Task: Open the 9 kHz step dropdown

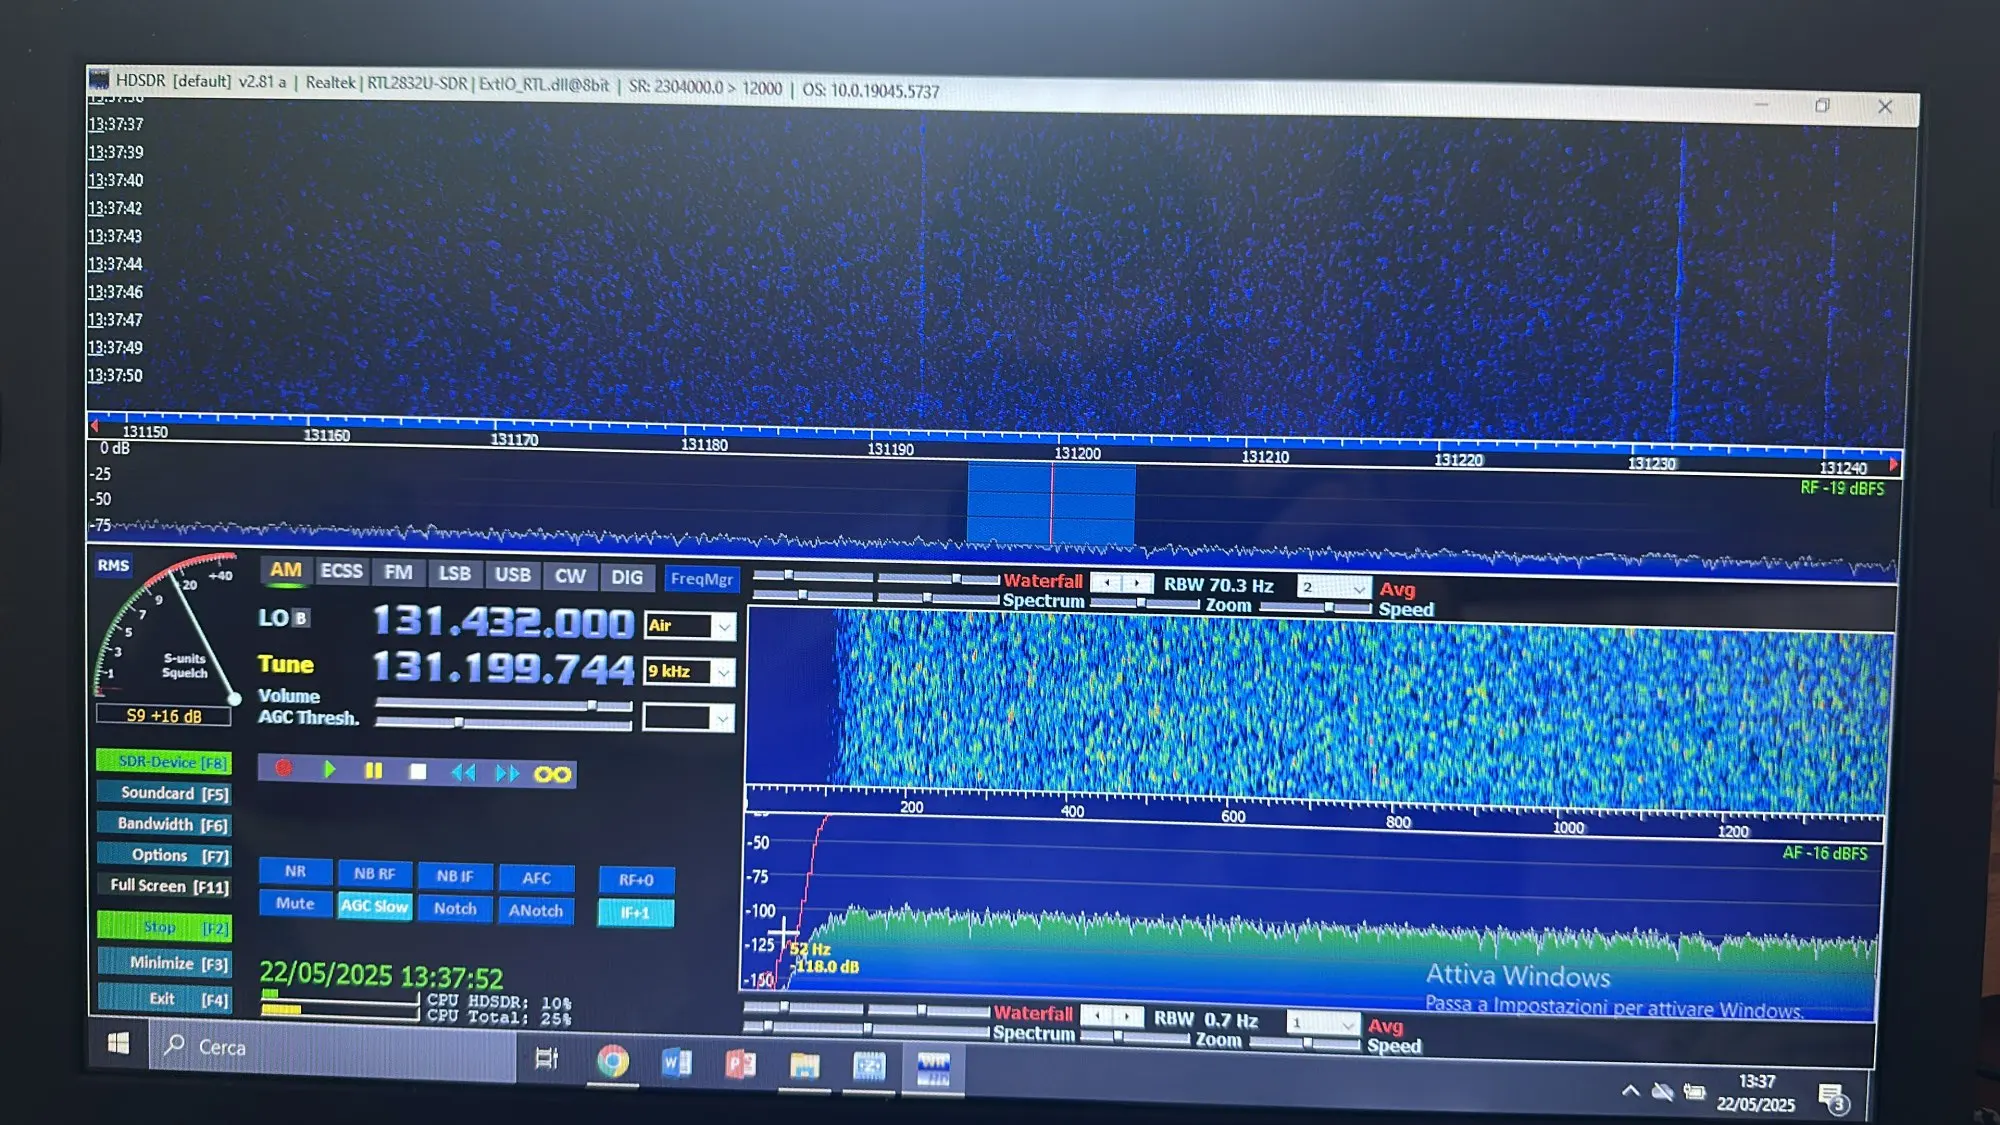Action: (723, 673)
